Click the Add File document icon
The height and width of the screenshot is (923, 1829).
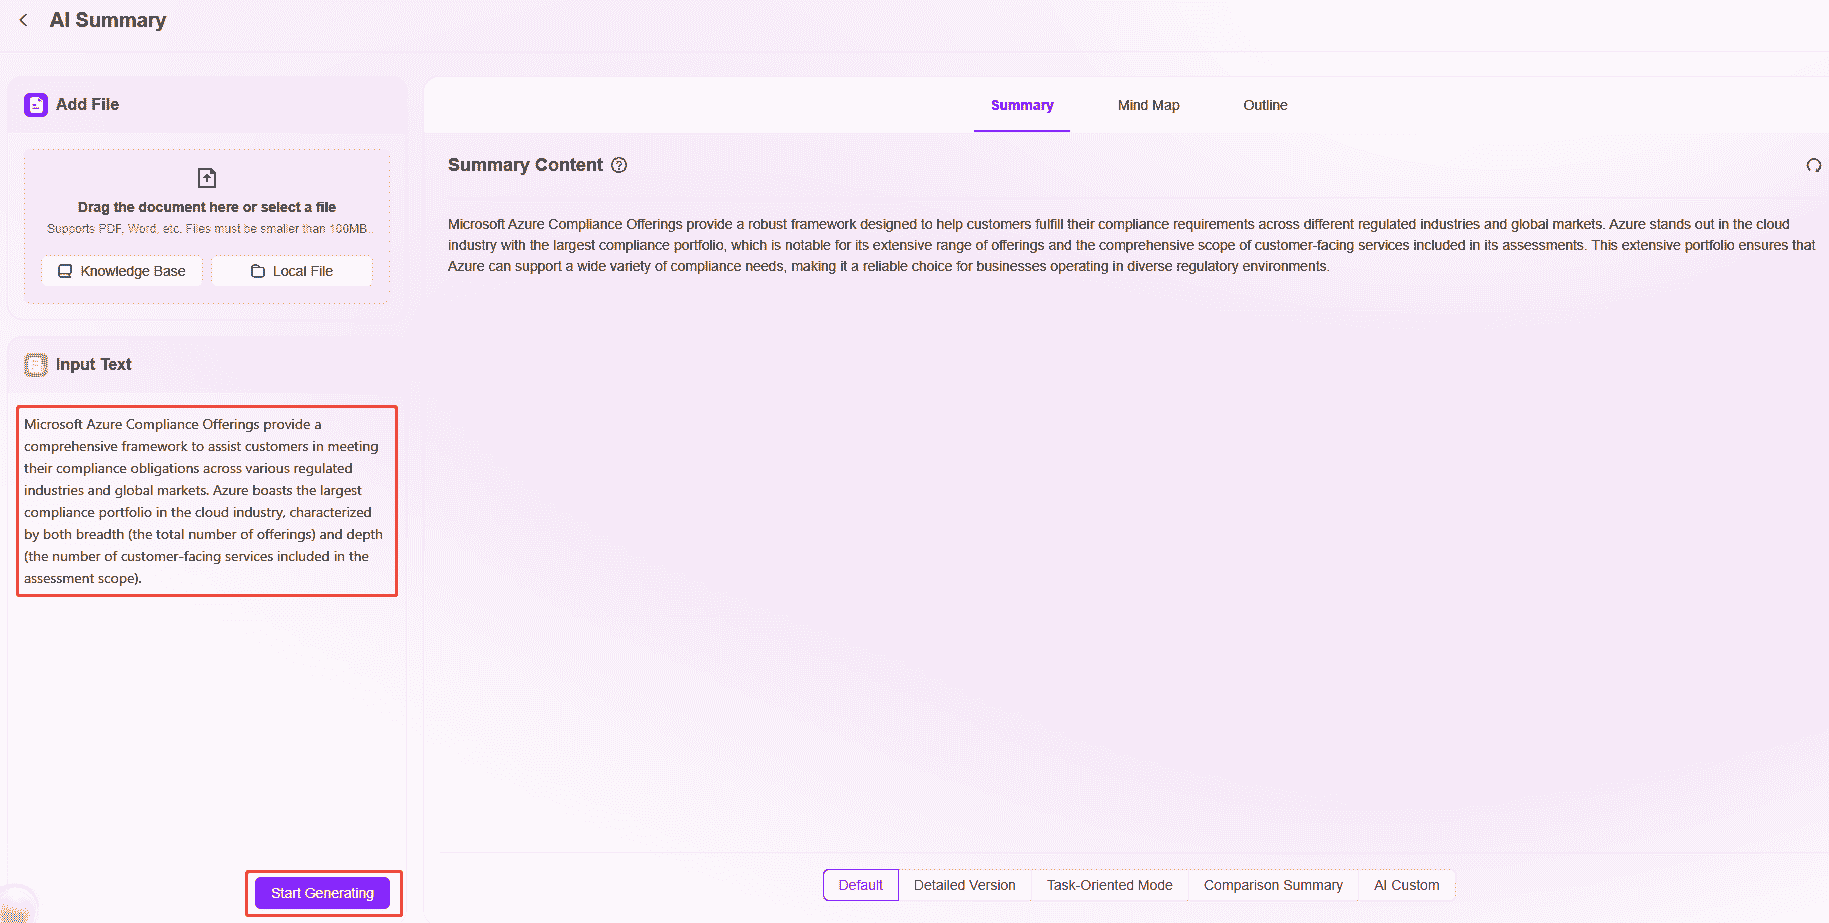click(x=36, y=105)
